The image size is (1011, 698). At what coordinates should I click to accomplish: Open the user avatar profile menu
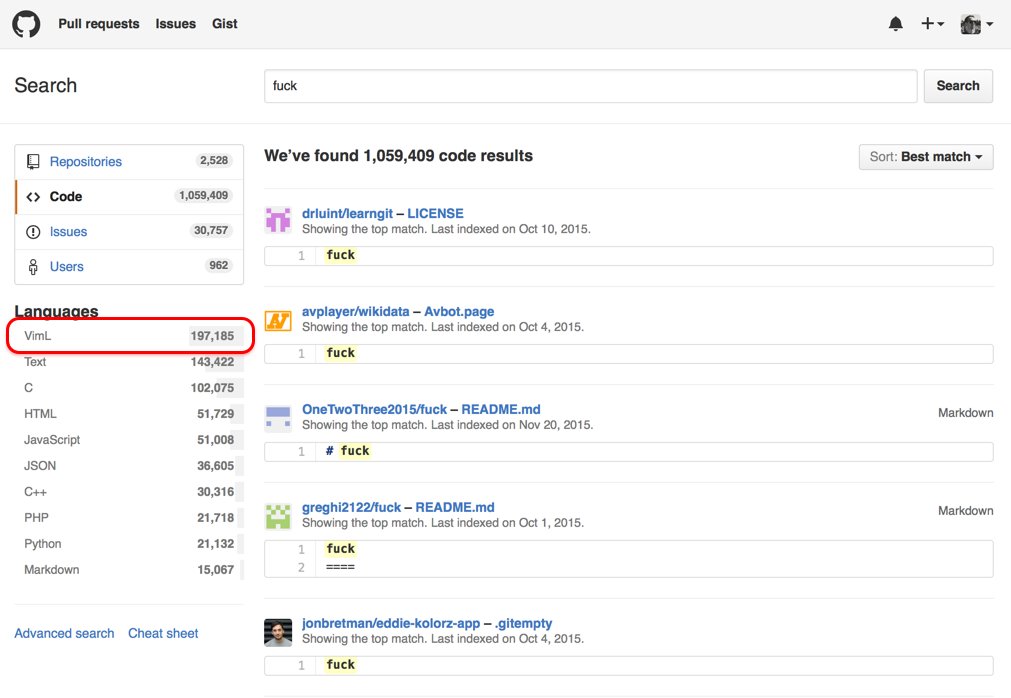coord(976,24)
